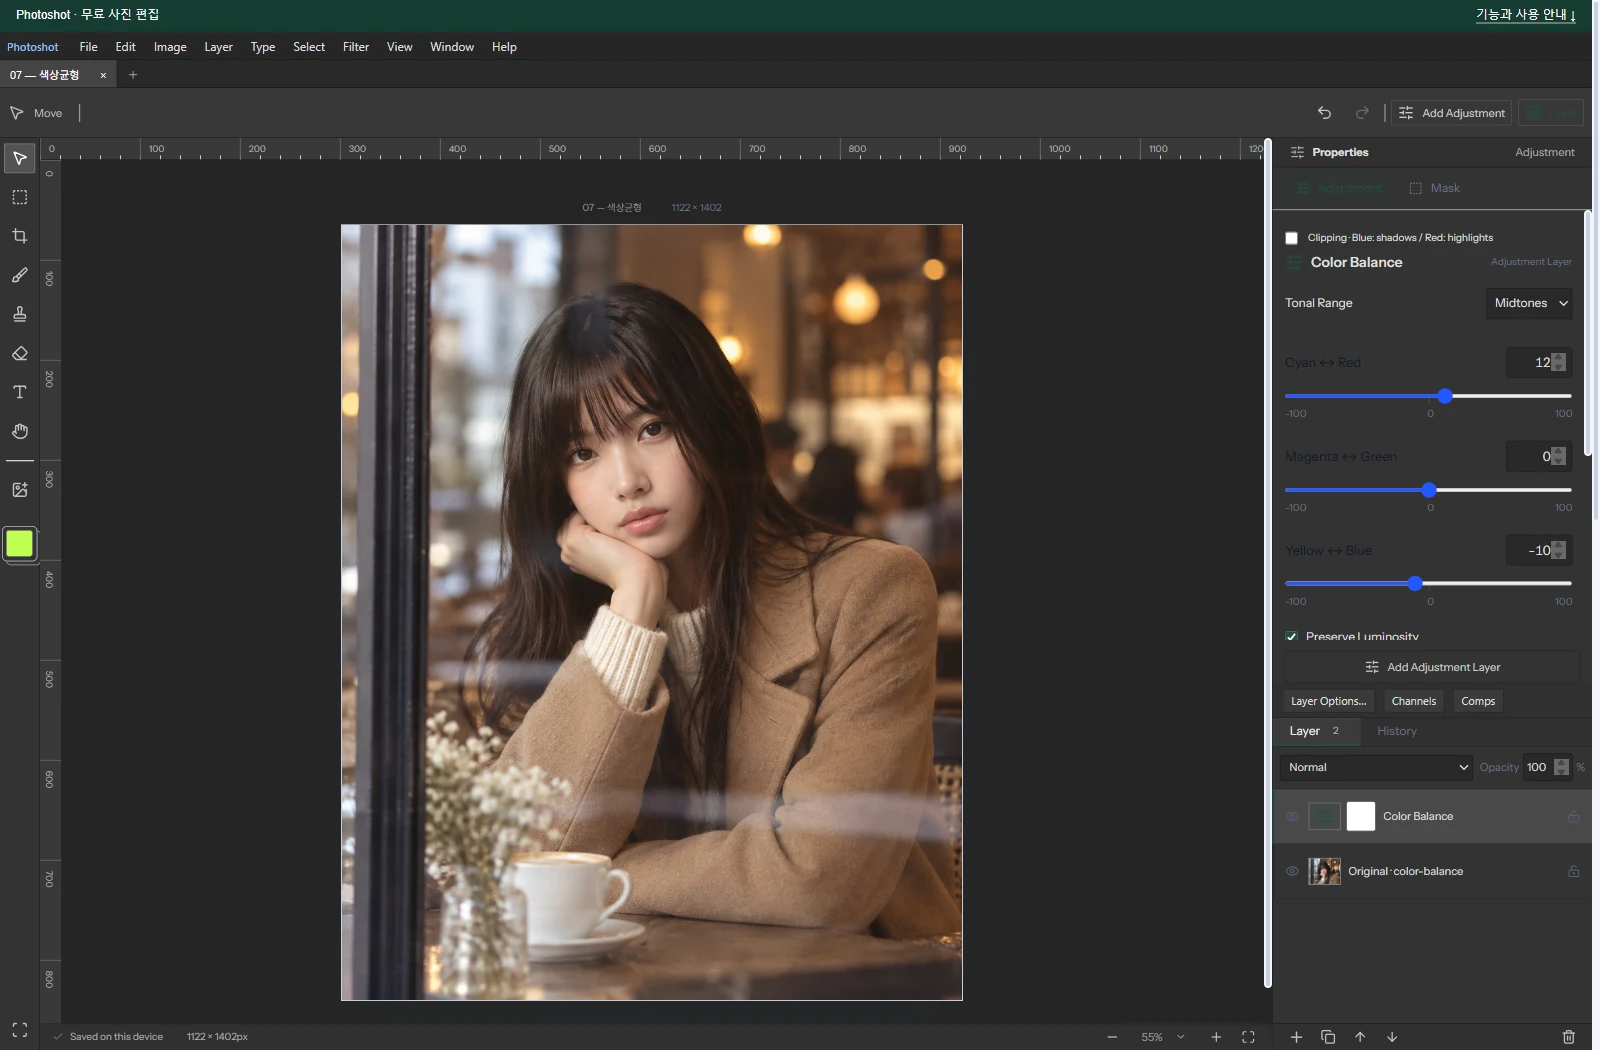Enable the Clipping checkbox
Image resolution: width=1600 pixels, height=1050 pixels.
(1291, 238)
